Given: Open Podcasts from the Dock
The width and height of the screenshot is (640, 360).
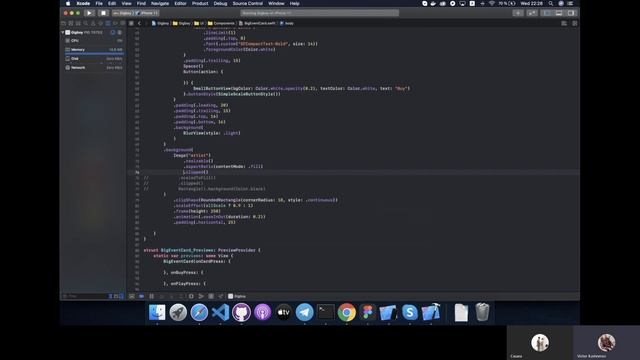Looking at the screenshot, I should click(x=262, y=312).
